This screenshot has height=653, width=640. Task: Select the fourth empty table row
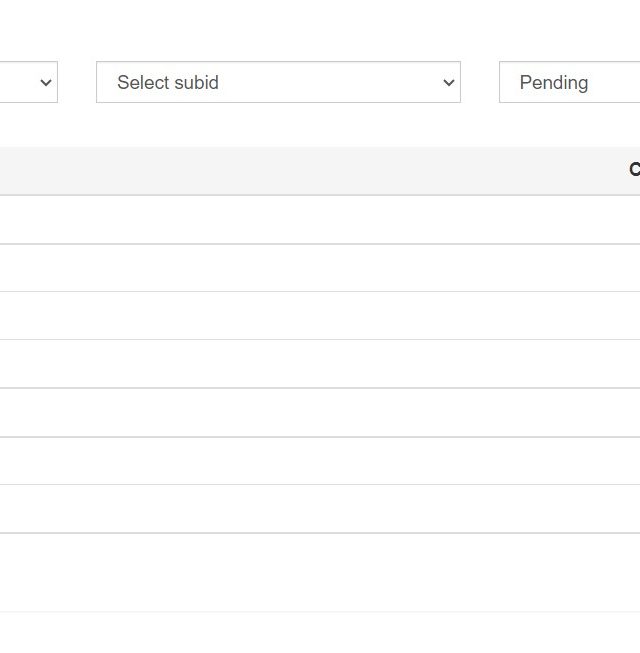(x=320, y=364)
